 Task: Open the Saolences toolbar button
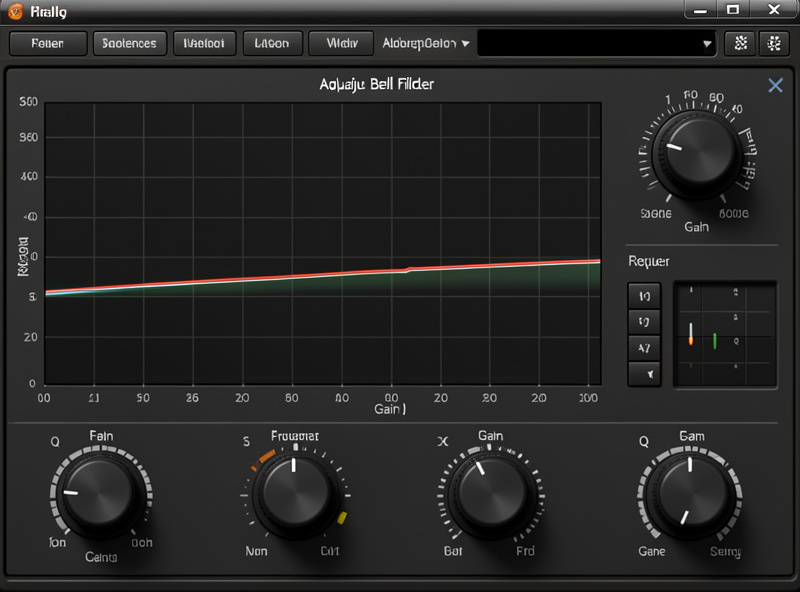click(x=130, y=43)
